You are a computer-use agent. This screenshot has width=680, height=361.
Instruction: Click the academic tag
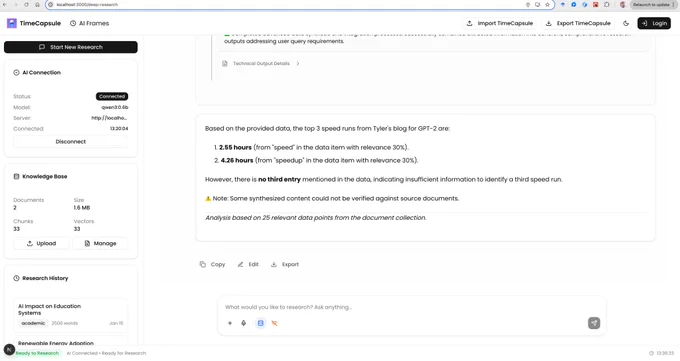point(33,323)
